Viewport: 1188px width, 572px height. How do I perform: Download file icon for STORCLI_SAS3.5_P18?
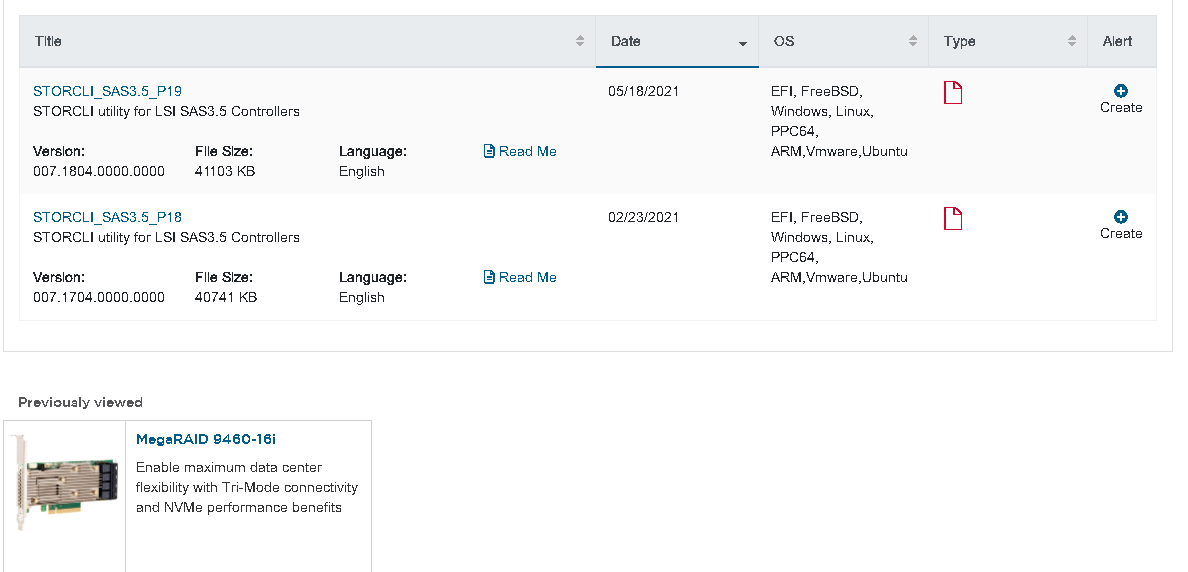(x=952, y=218)
